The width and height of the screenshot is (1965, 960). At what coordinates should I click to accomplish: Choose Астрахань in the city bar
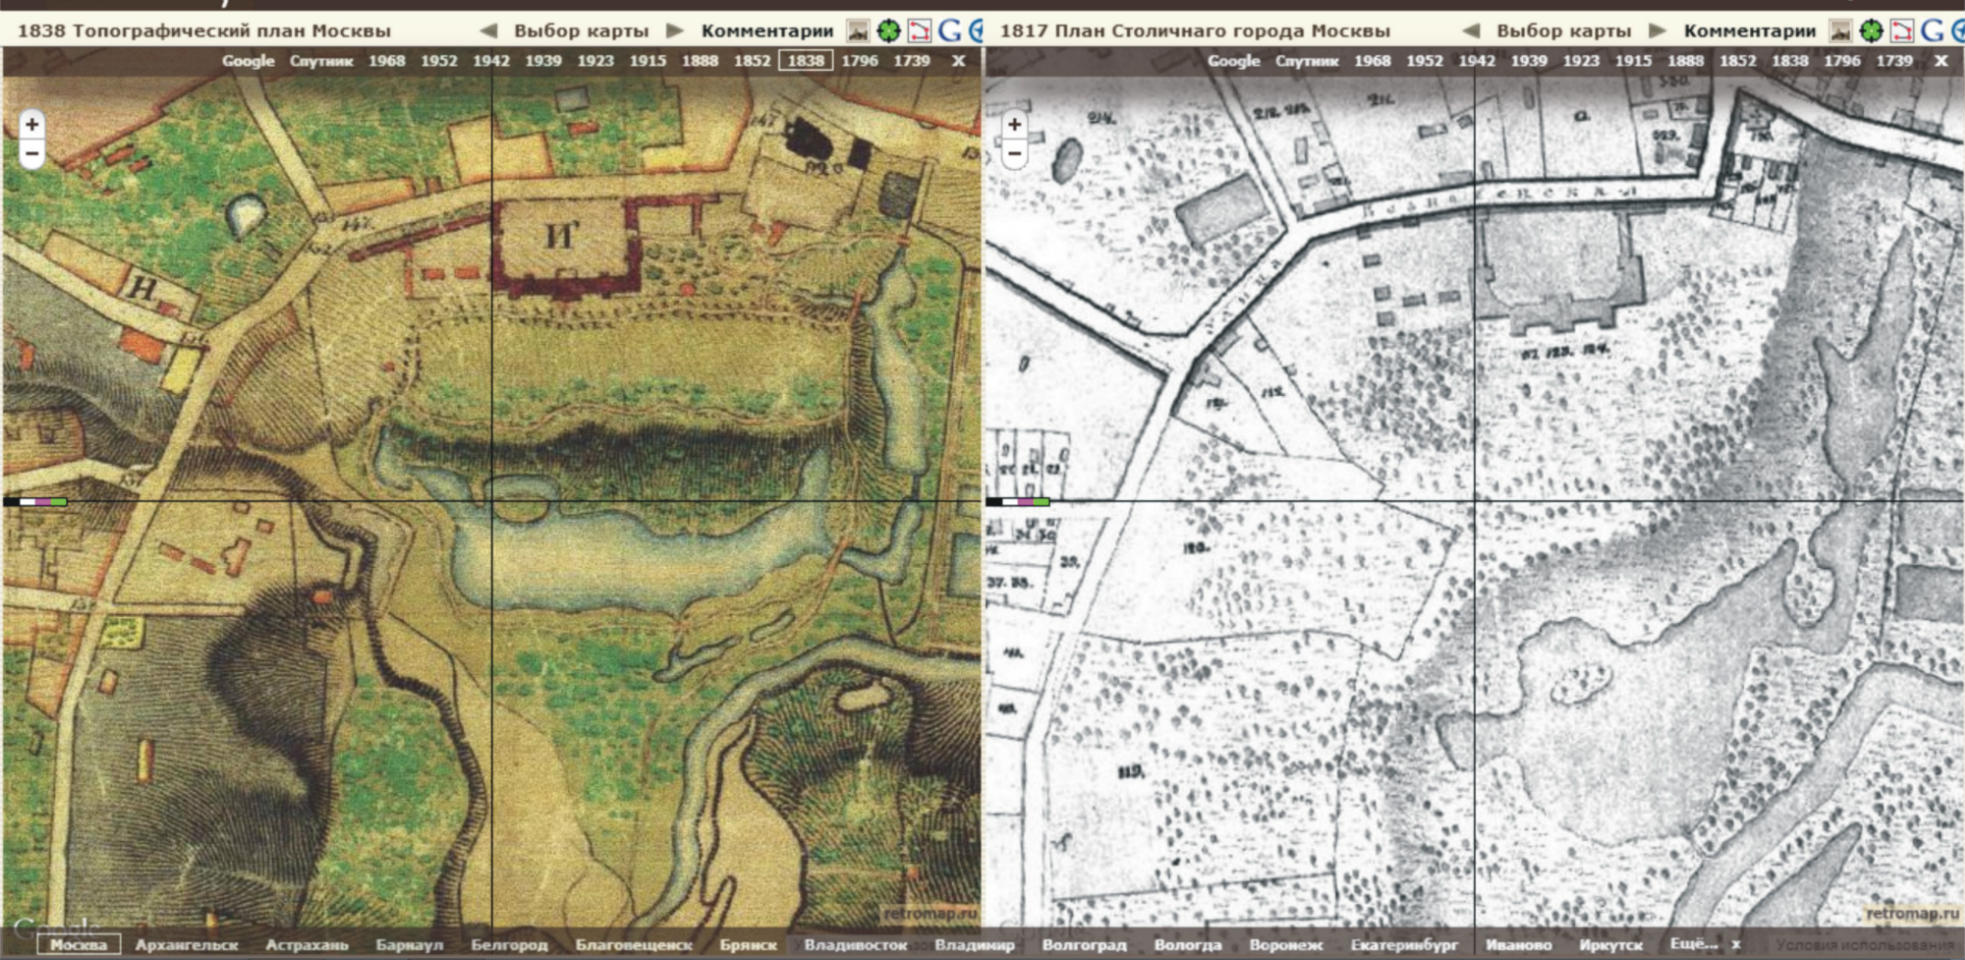coord(307,944)
